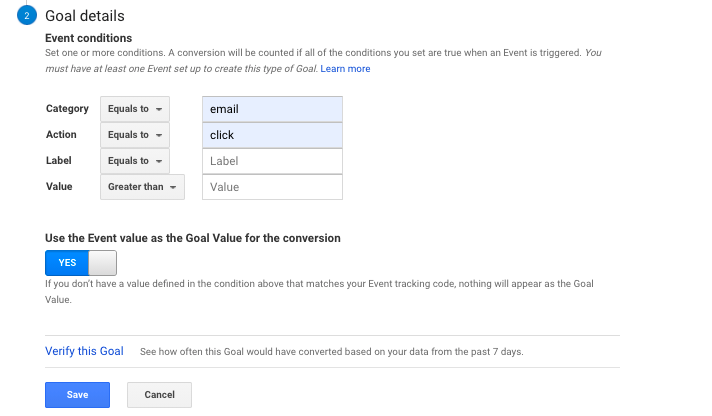Open the Learn more link

345,69
